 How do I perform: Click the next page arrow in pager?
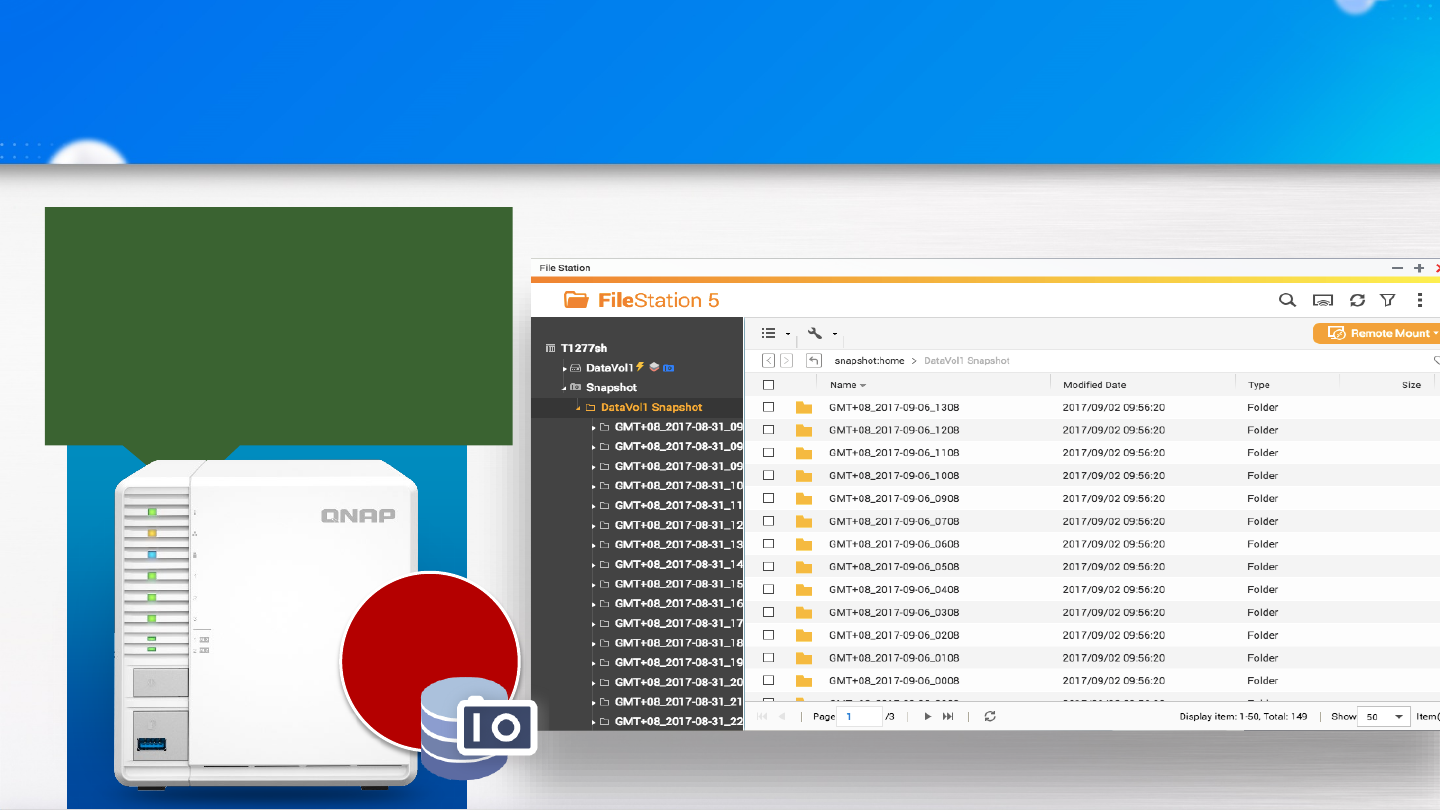pos(928,716)
